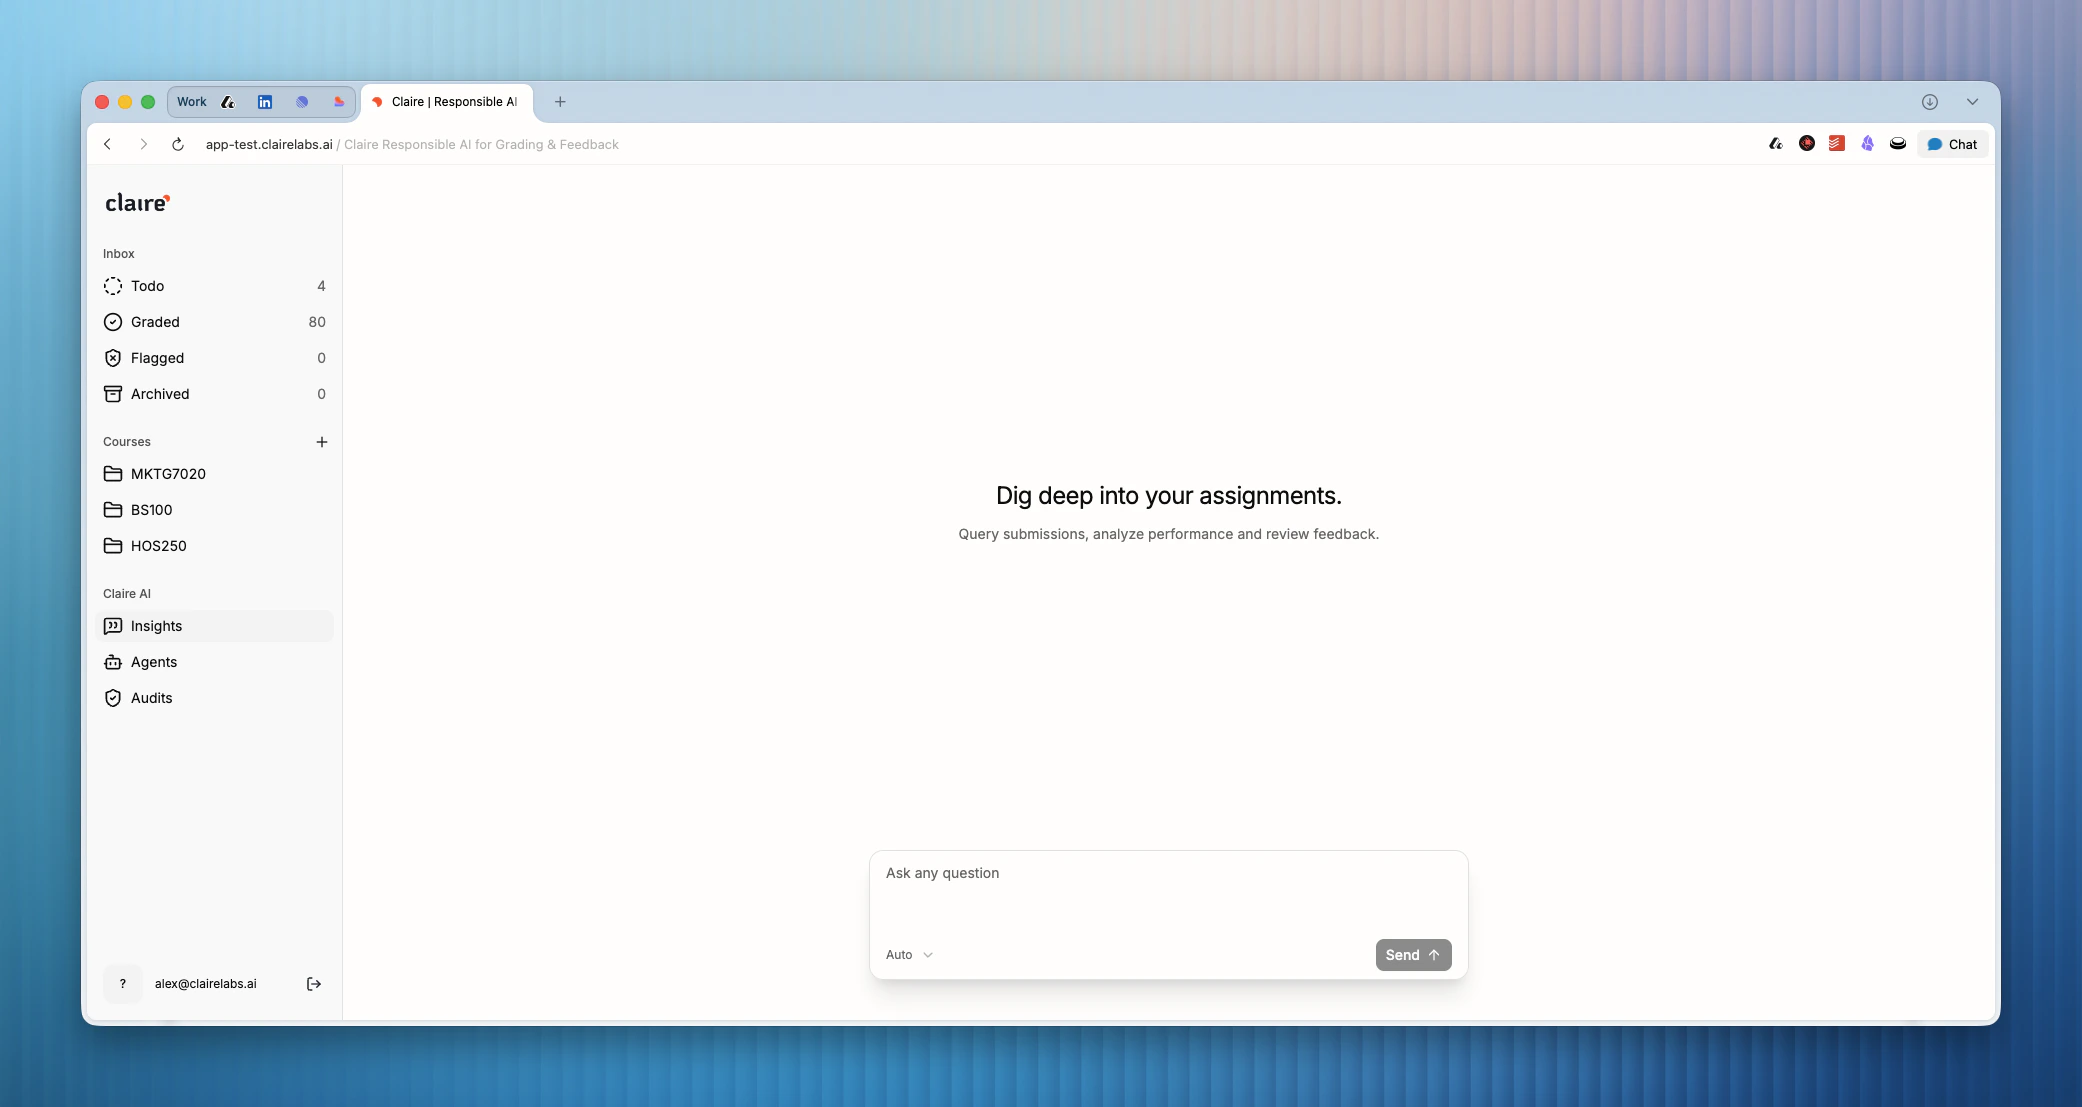The image size is (2082, 1107).
Task: Expand the browser tab list chevron
Action: [1972, 102]
